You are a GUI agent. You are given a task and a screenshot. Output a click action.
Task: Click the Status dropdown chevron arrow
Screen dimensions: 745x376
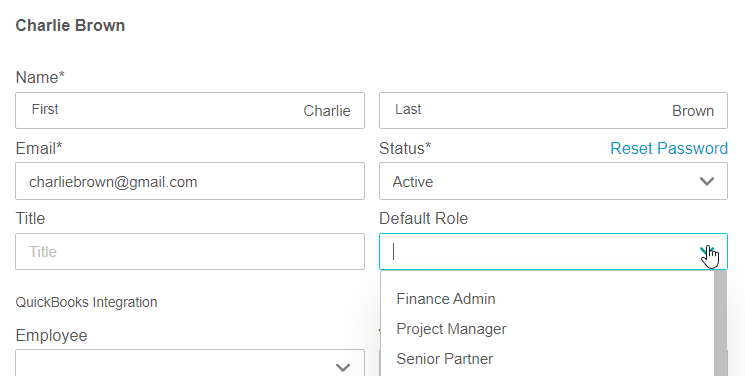[707, 182]
